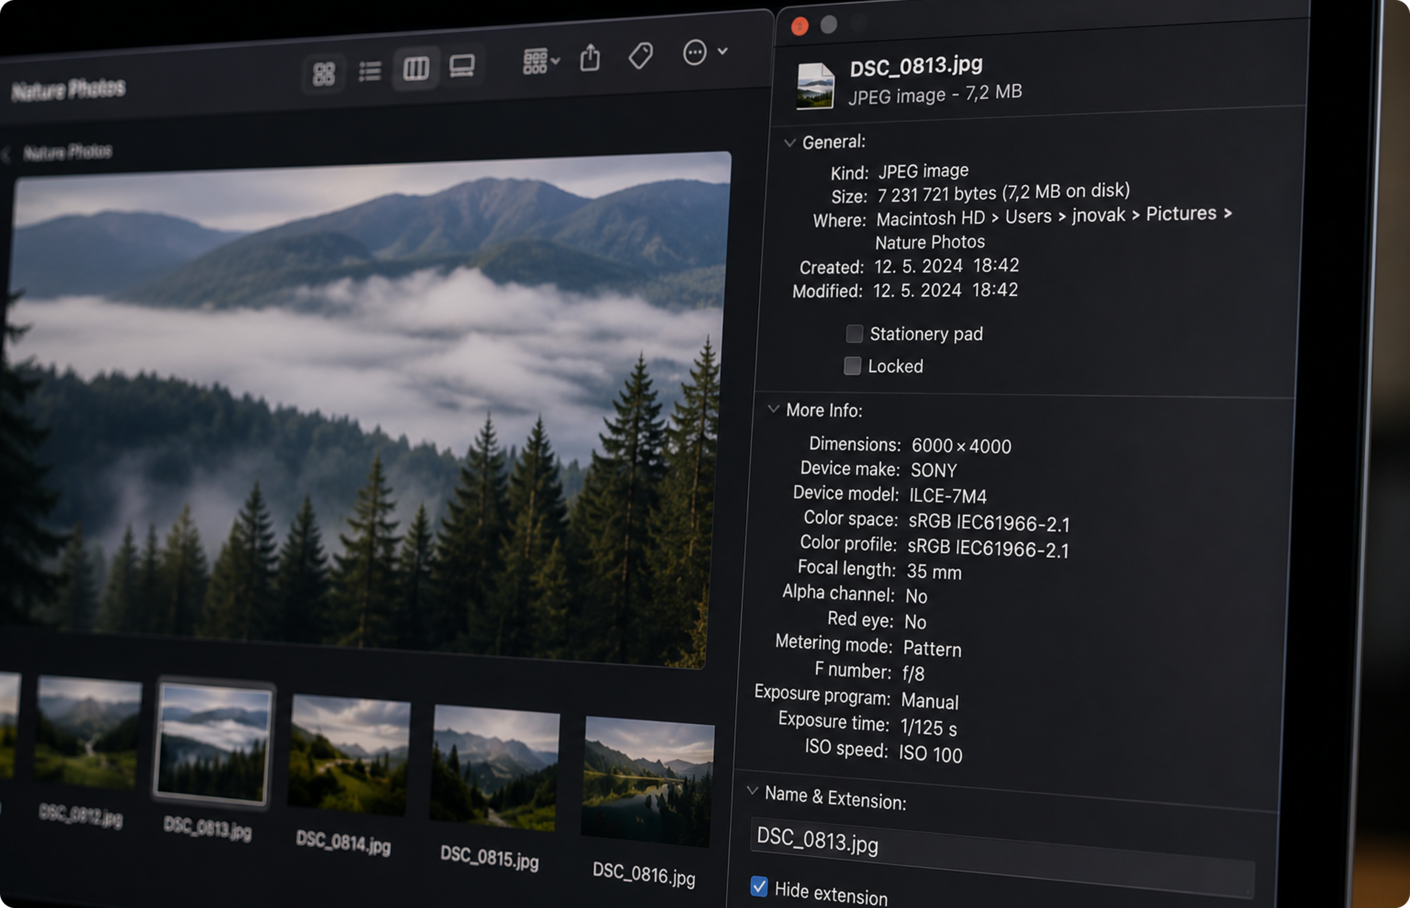The image size is (1410, 908).
Task: Click the Focal length value "35 mm"
Action: 934,572
